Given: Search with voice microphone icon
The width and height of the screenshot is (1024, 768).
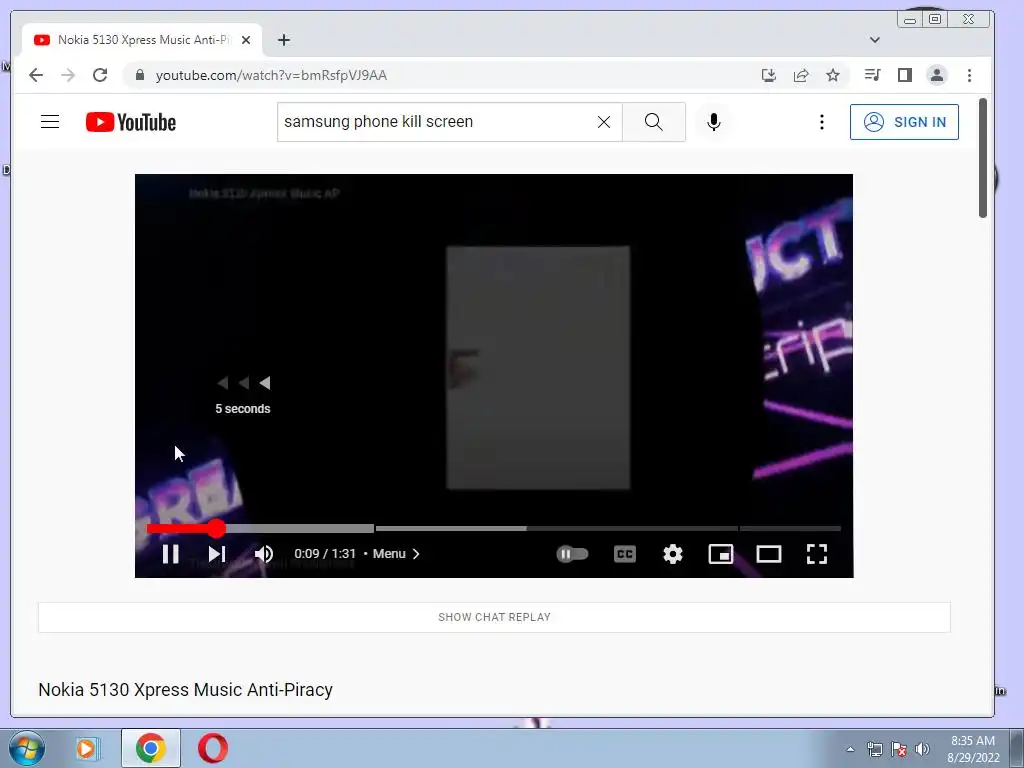Looking at the screenshot, I should [714, 121].
